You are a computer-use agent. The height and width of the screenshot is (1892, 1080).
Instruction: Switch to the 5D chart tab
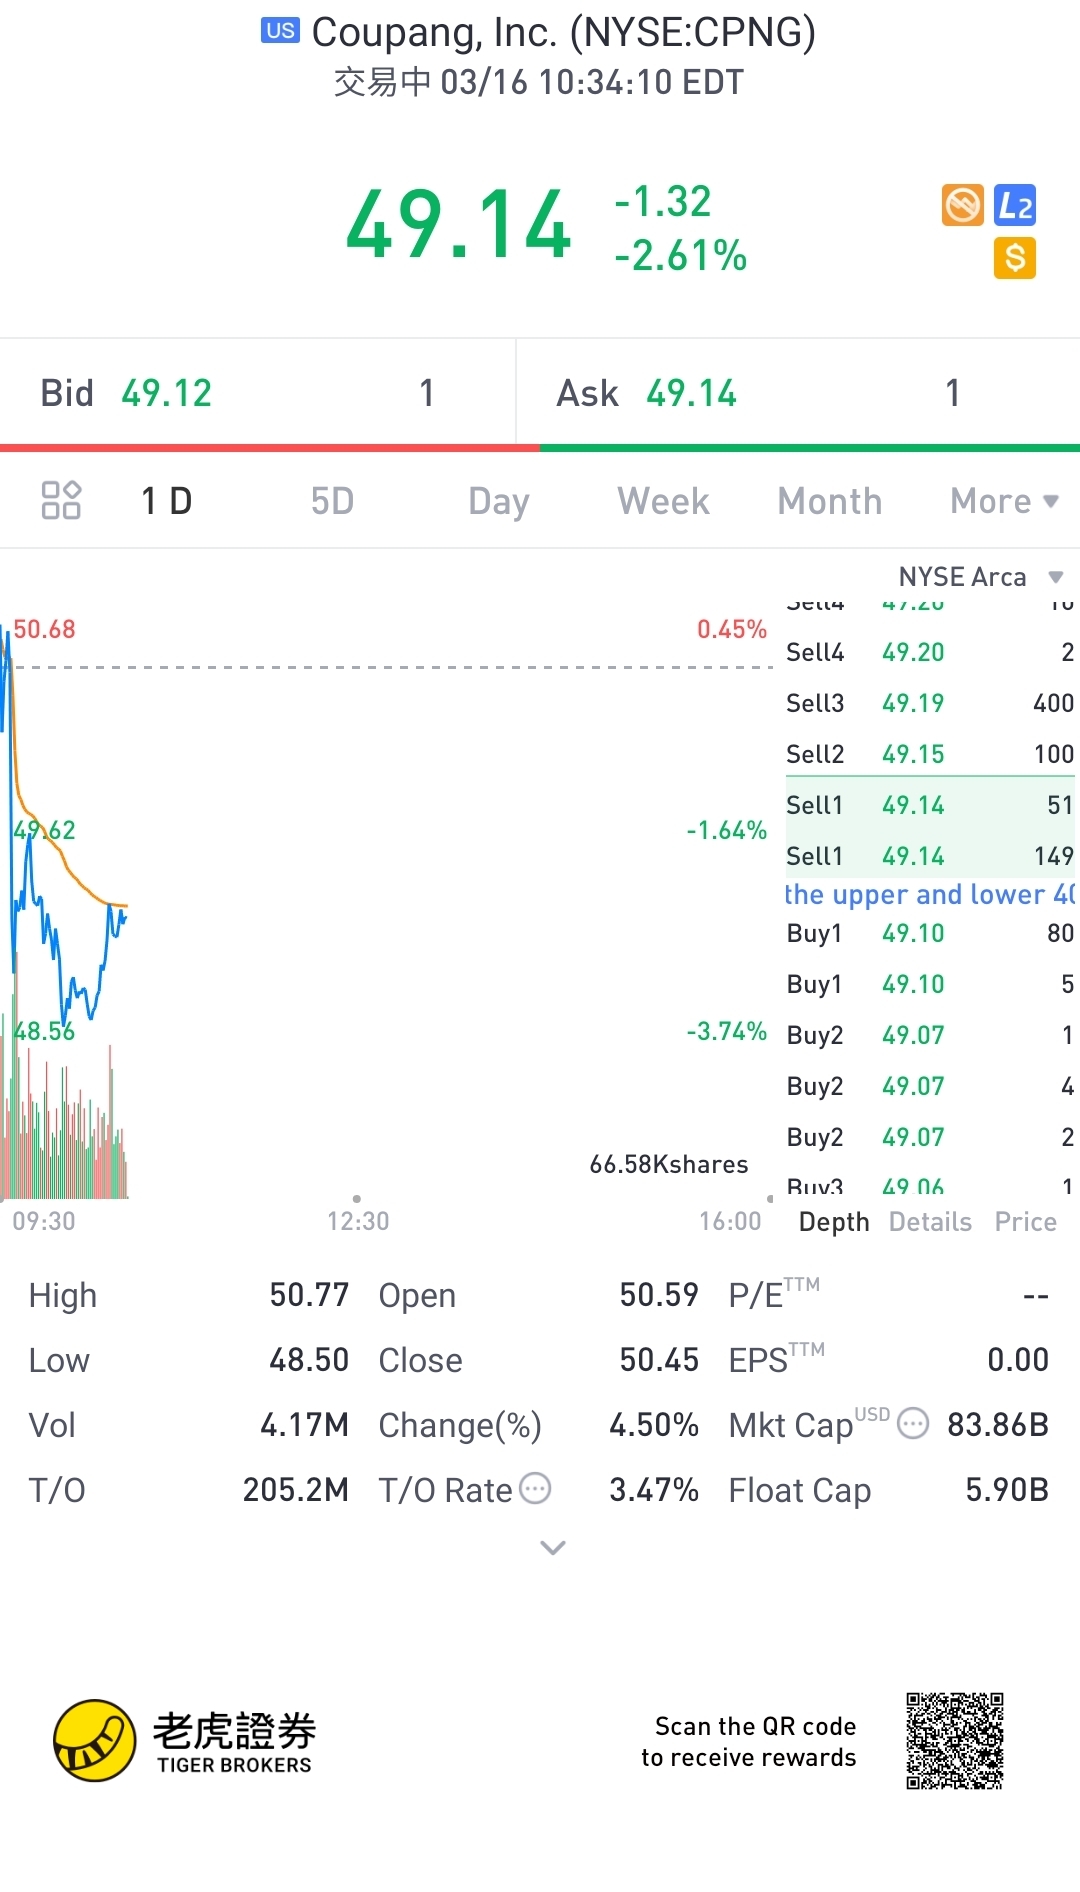332,501
